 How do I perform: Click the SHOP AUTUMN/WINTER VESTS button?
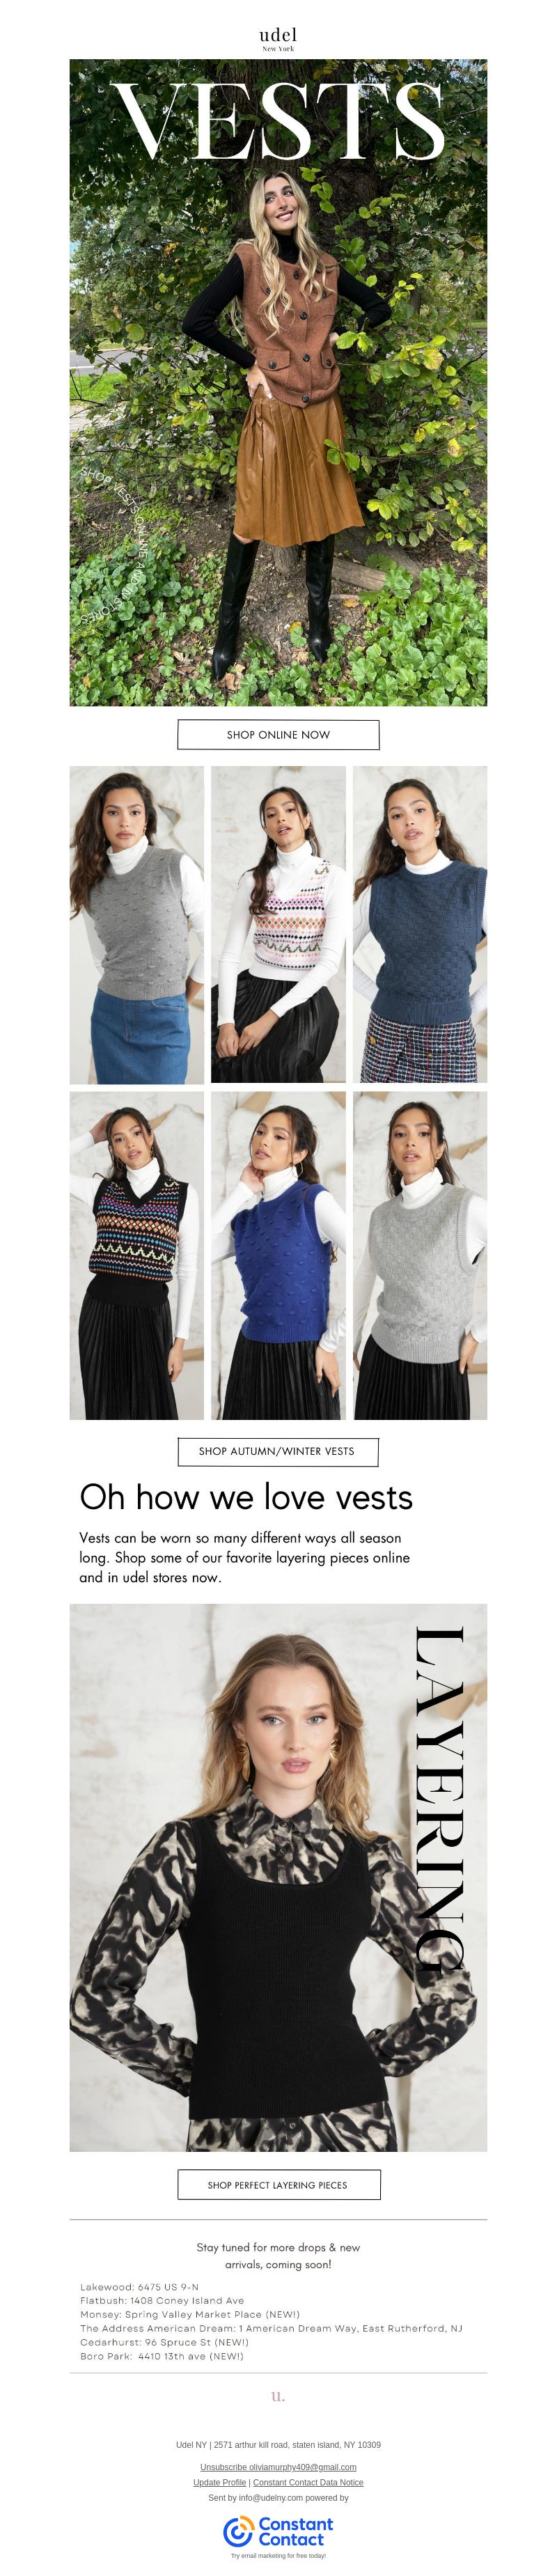277,1451
